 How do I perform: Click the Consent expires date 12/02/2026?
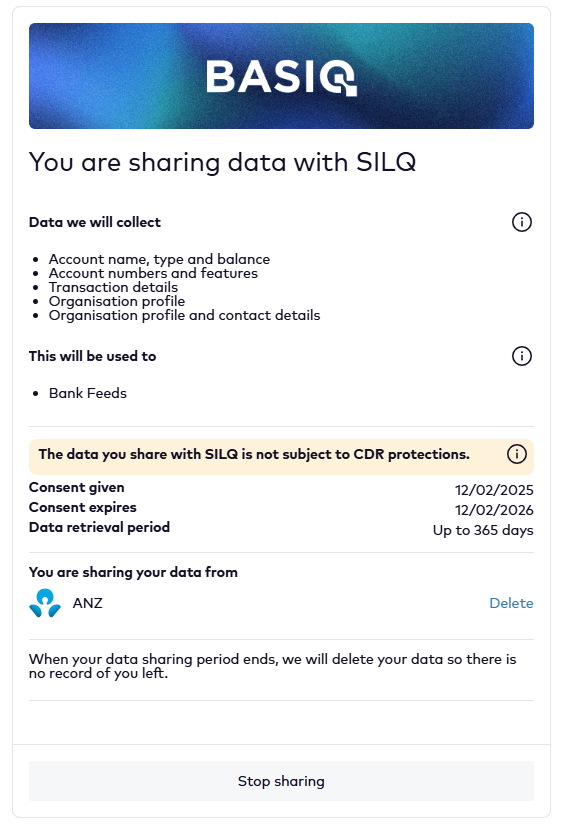point(494,510)
